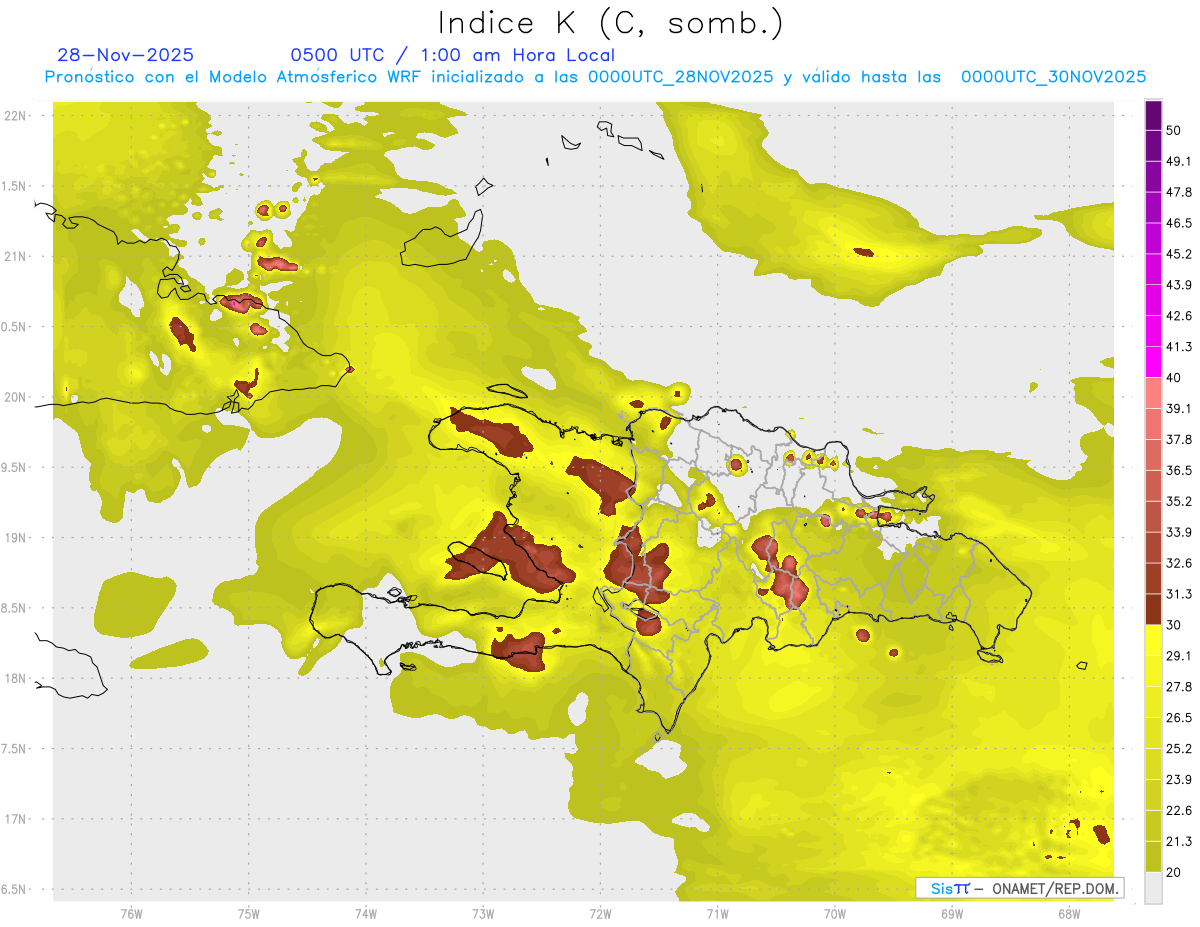The height and width of the screenshot is (927, 1200).
Task: Click the colorbar label "40"
Action: pos(1173,378)
